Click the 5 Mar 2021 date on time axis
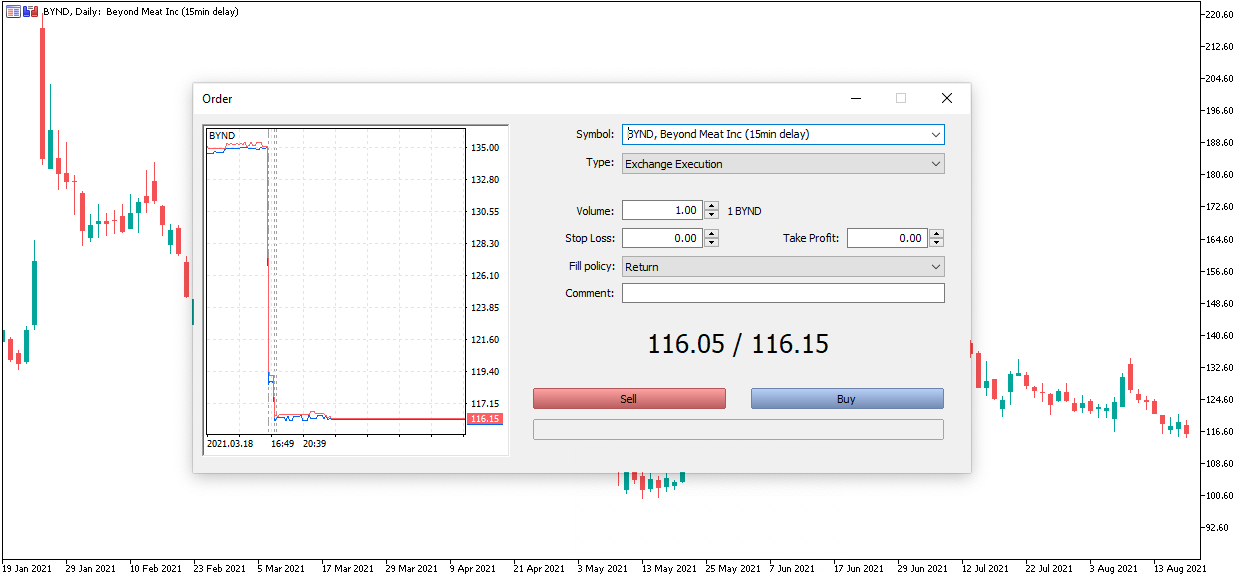Image resolution: width=1241 pixels, height=575 pixels. click(x=281, y=568)
